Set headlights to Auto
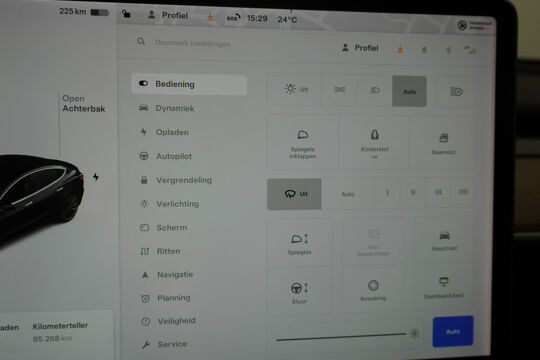Screen dimensions: 540x360 point(409,91)
